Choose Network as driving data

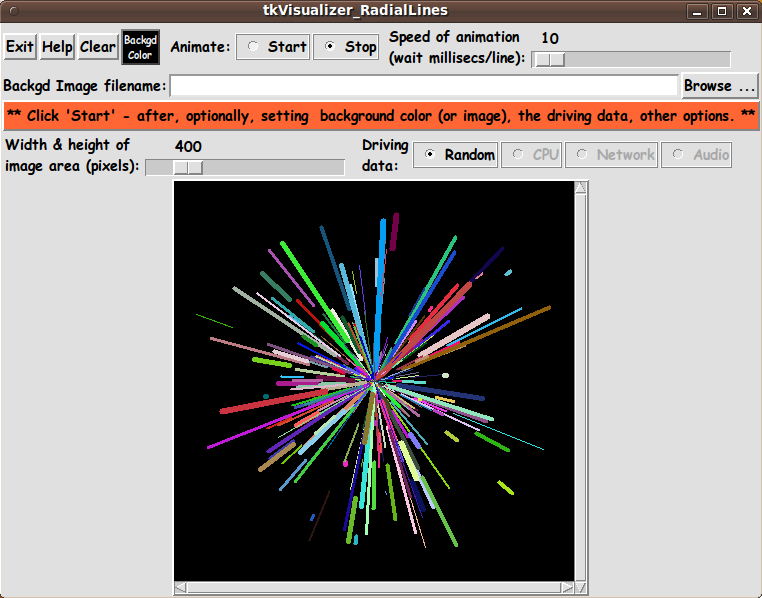coord(611,155)
